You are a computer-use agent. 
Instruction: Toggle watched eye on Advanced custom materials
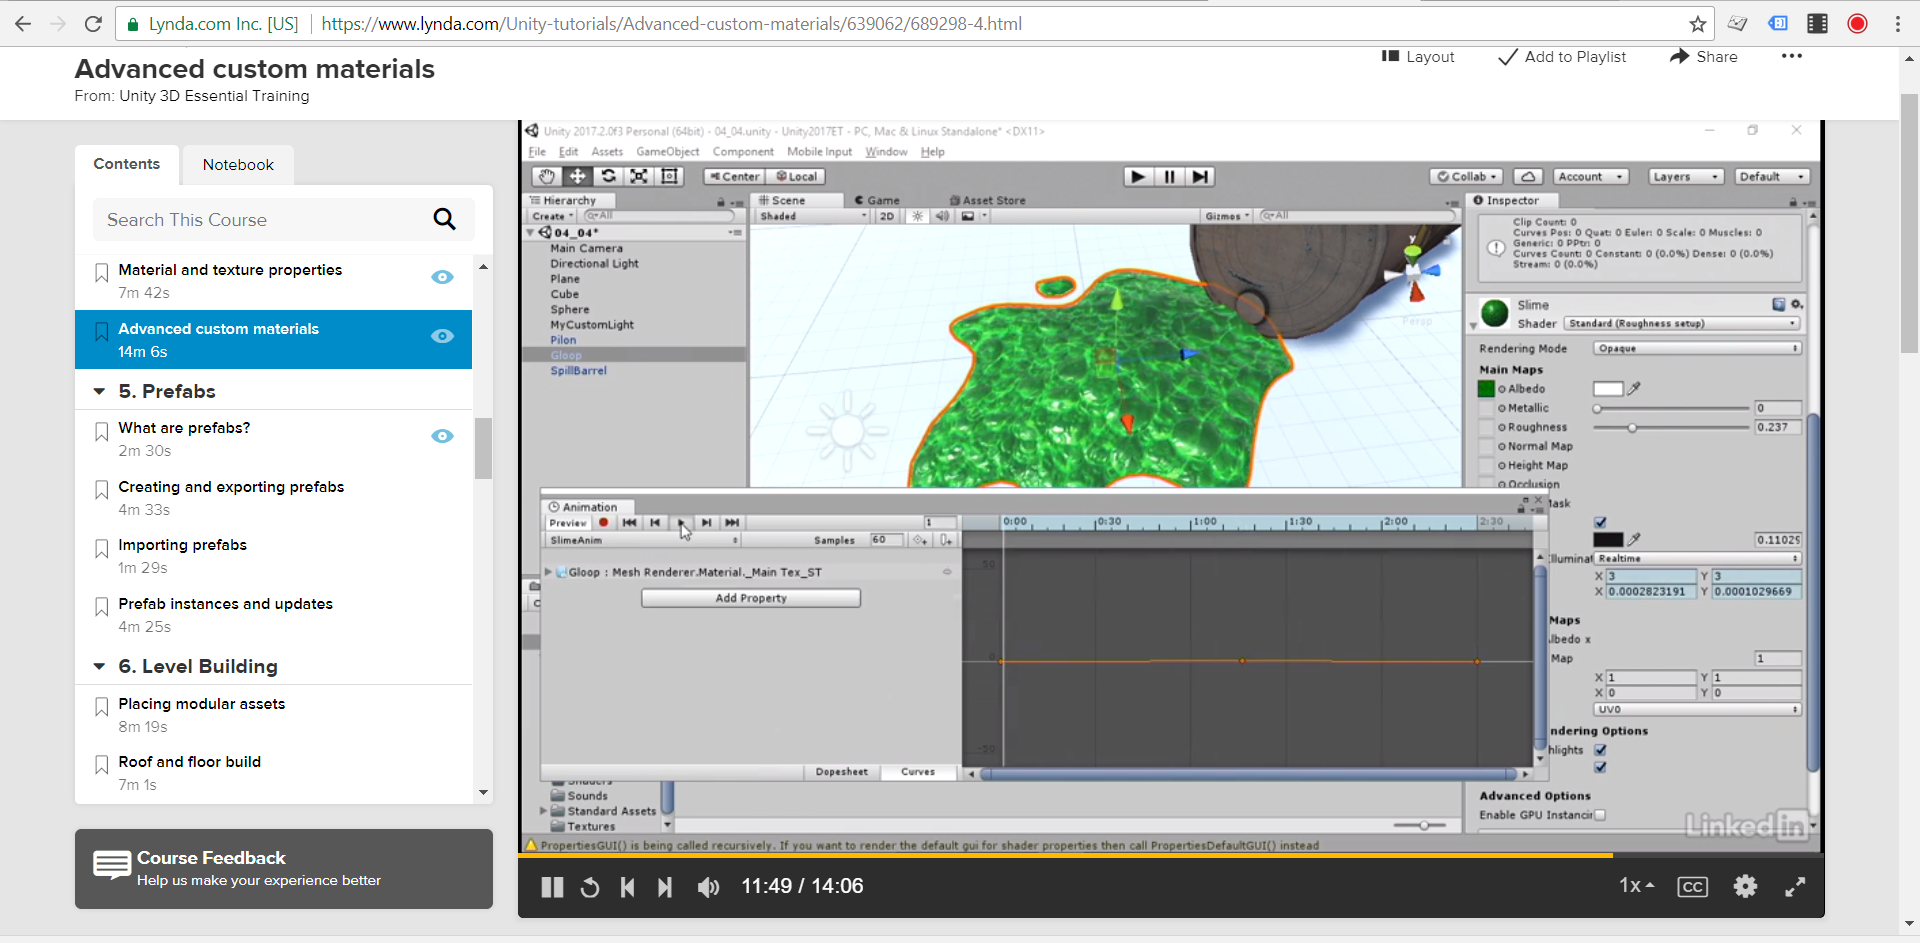(442, 336)
